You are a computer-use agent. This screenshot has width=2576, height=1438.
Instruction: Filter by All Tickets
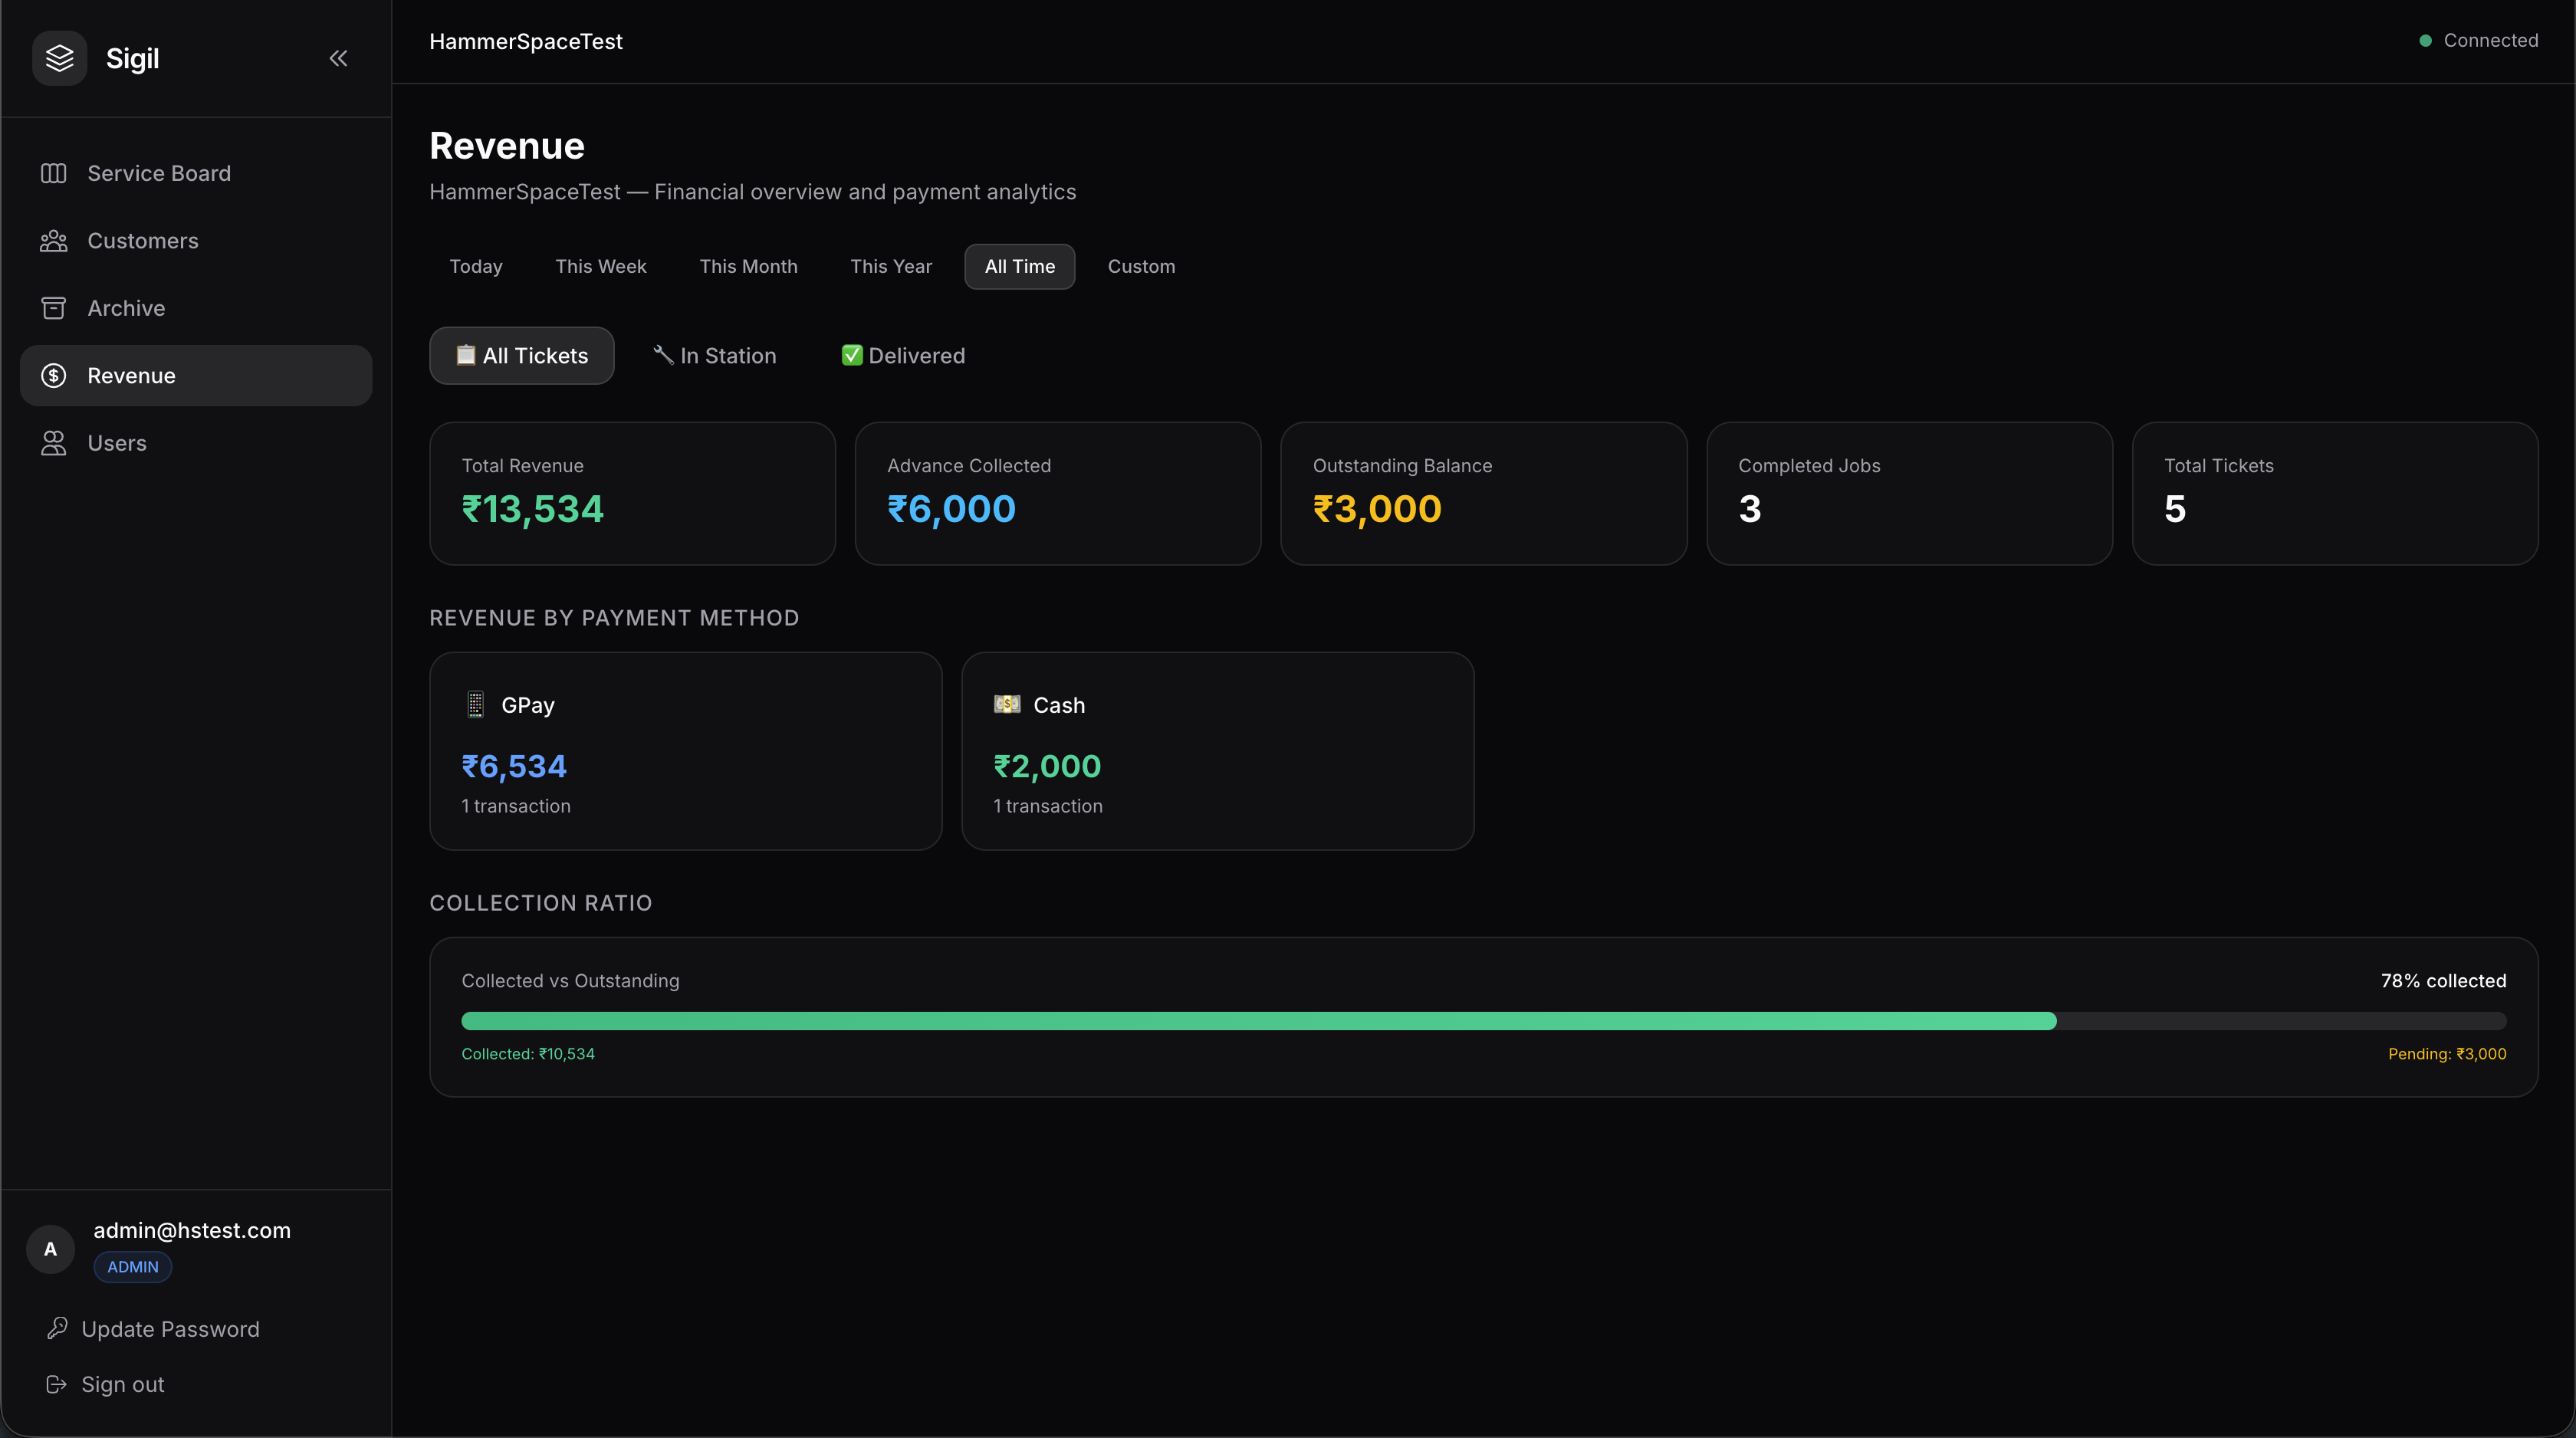[522, 355]
